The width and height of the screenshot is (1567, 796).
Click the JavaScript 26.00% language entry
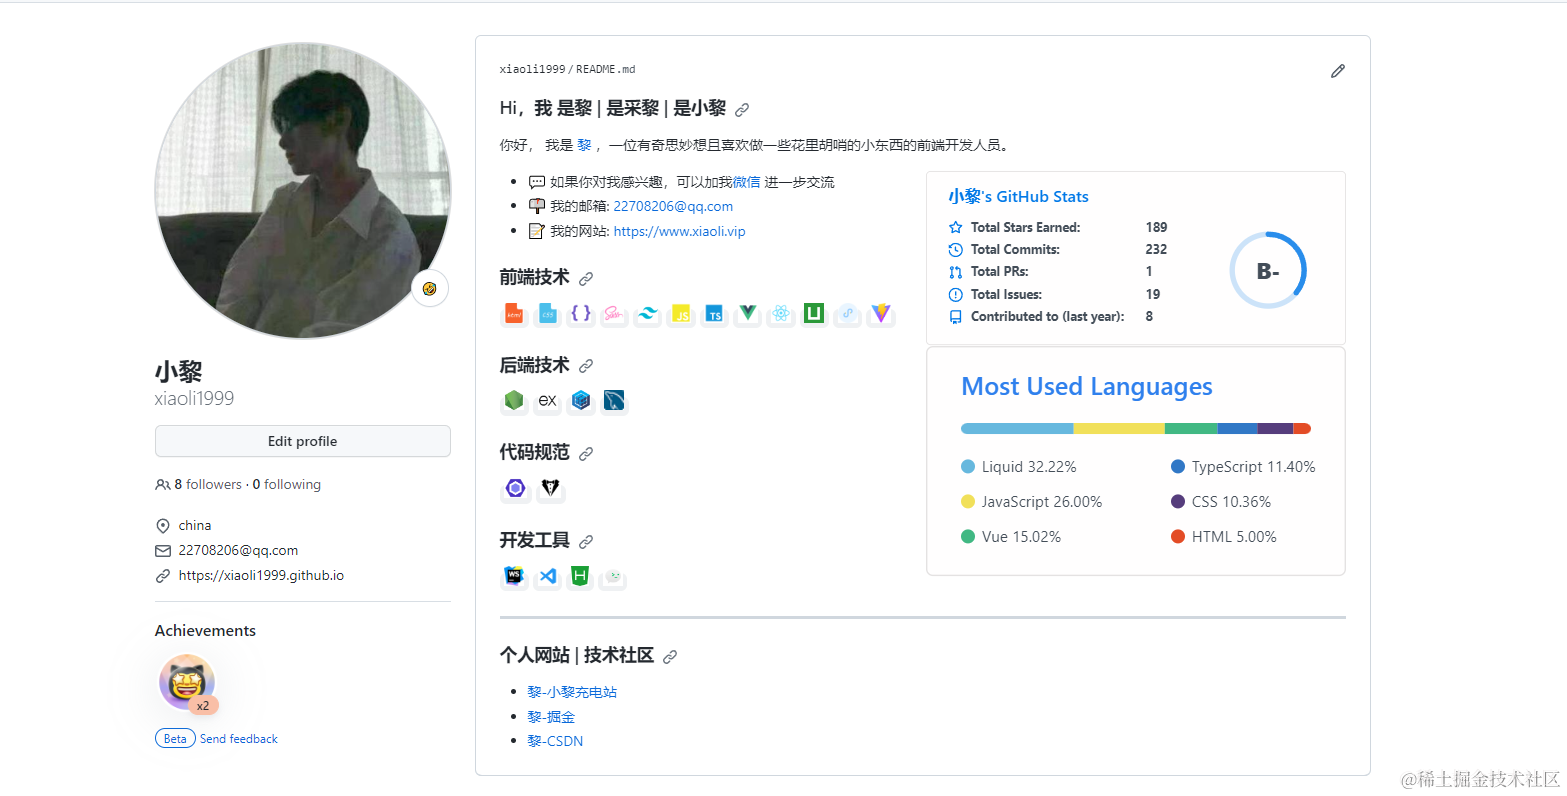coord(1031,502)
